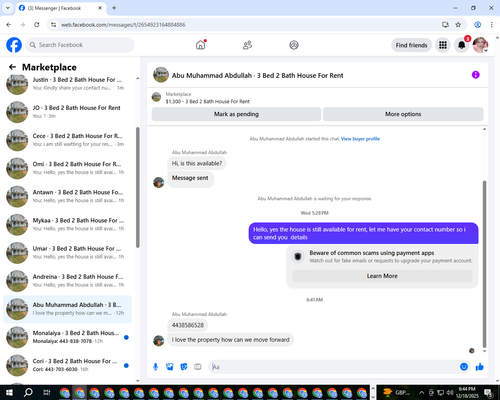Open Chrome profile icon

pyautogui.click(x=477, y=25)
